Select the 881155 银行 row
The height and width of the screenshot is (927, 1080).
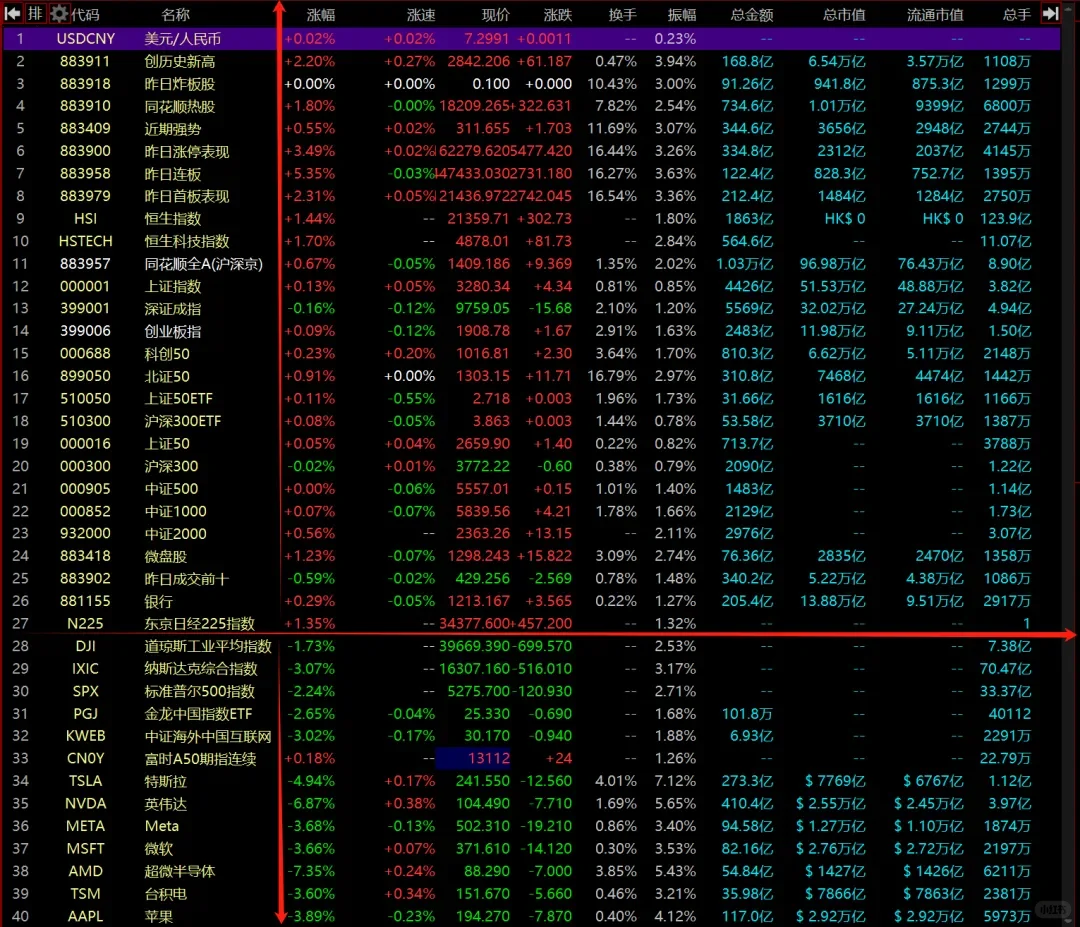tap(532, 601)
